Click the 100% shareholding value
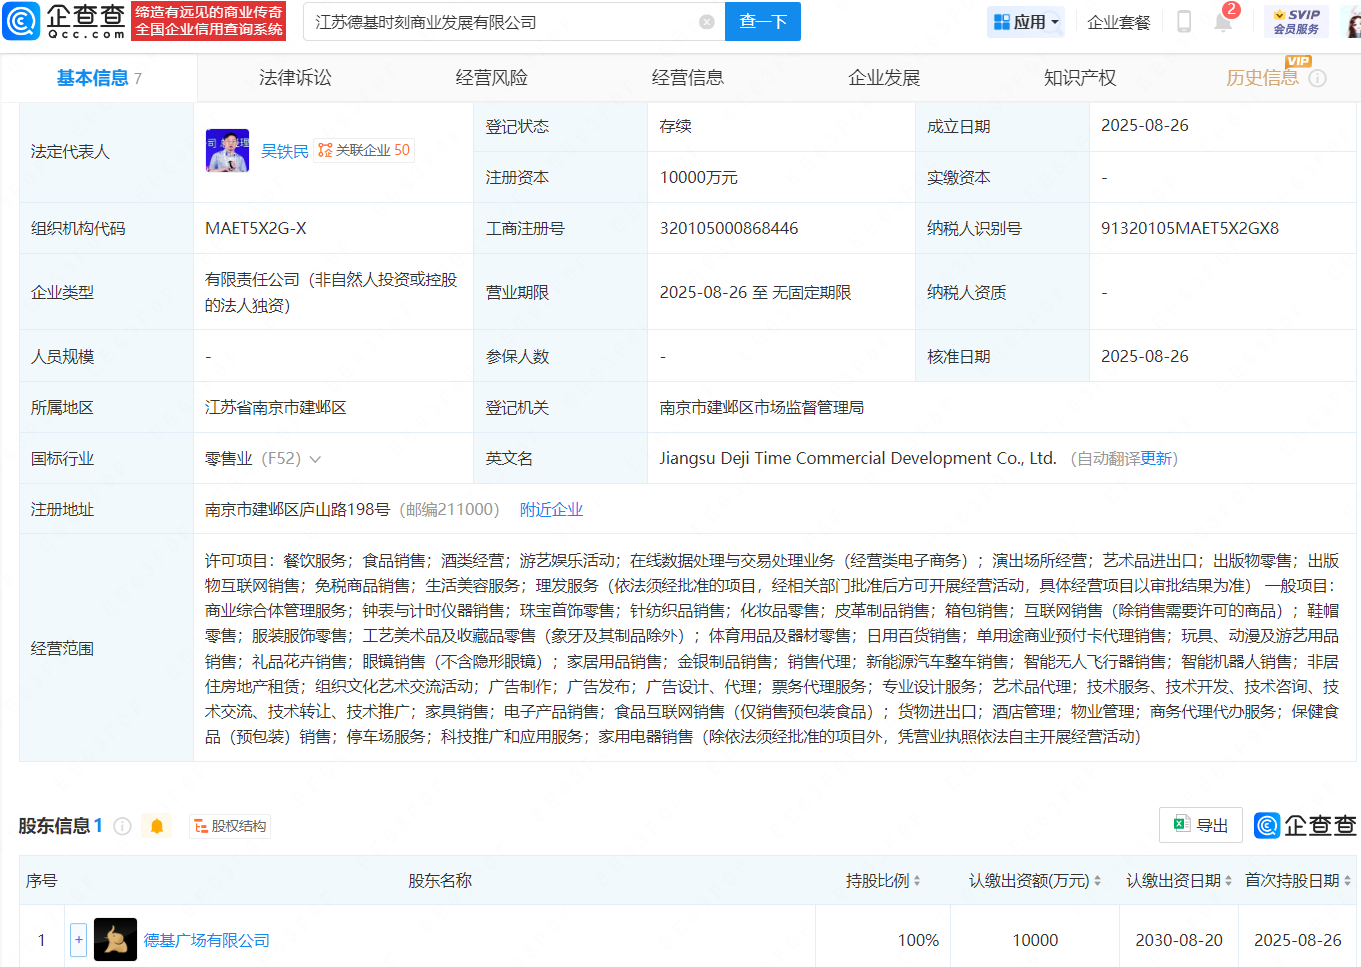Image resolution: width=1361 pixels, height=967 pixels. pyautogui.click(x=918, y=941)
